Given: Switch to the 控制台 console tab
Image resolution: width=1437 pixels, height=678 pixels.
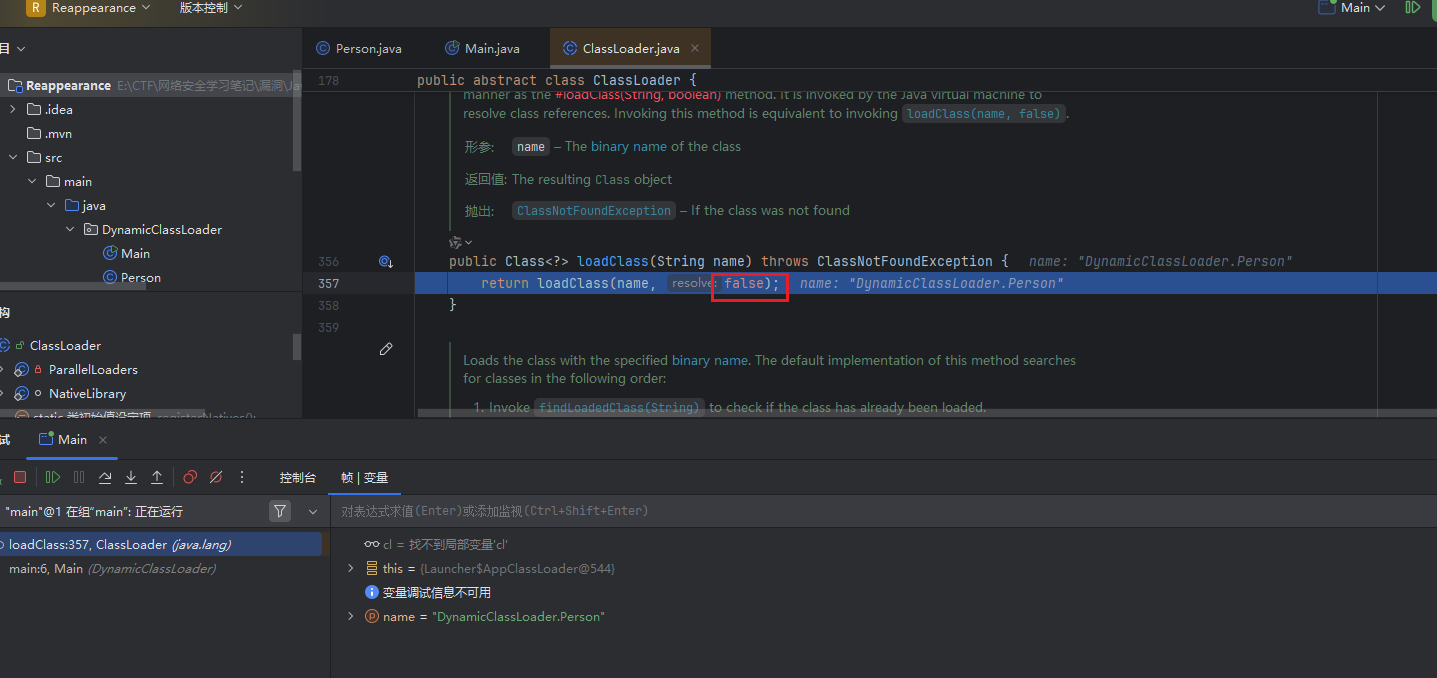Looking at the screenshot, I should 298,478.
